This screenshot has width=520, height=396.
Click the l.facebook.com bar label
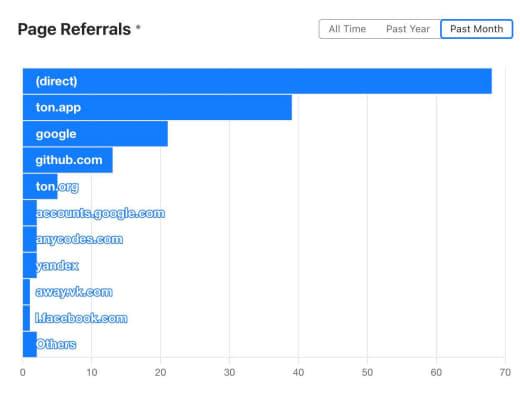click(81, 318)
